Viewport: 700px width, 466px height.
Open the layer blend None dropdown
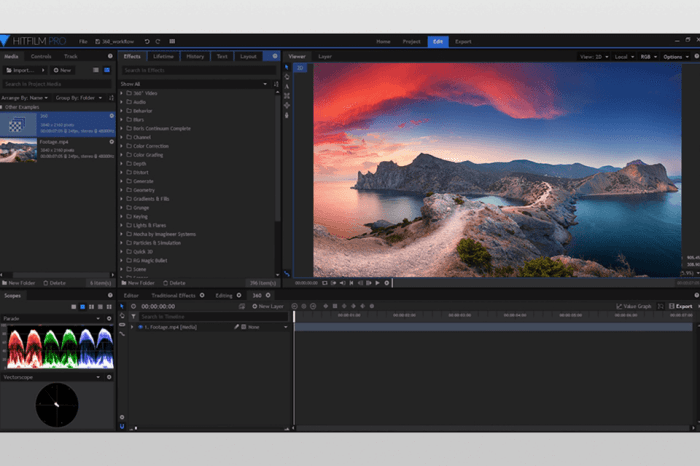(267, 327)
